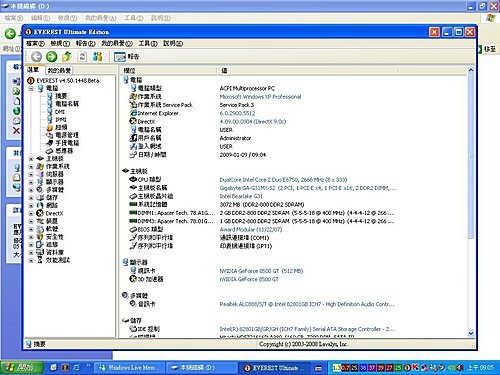
Task: Click the scroll up arrow in details pane
Action: pos(471,70)
